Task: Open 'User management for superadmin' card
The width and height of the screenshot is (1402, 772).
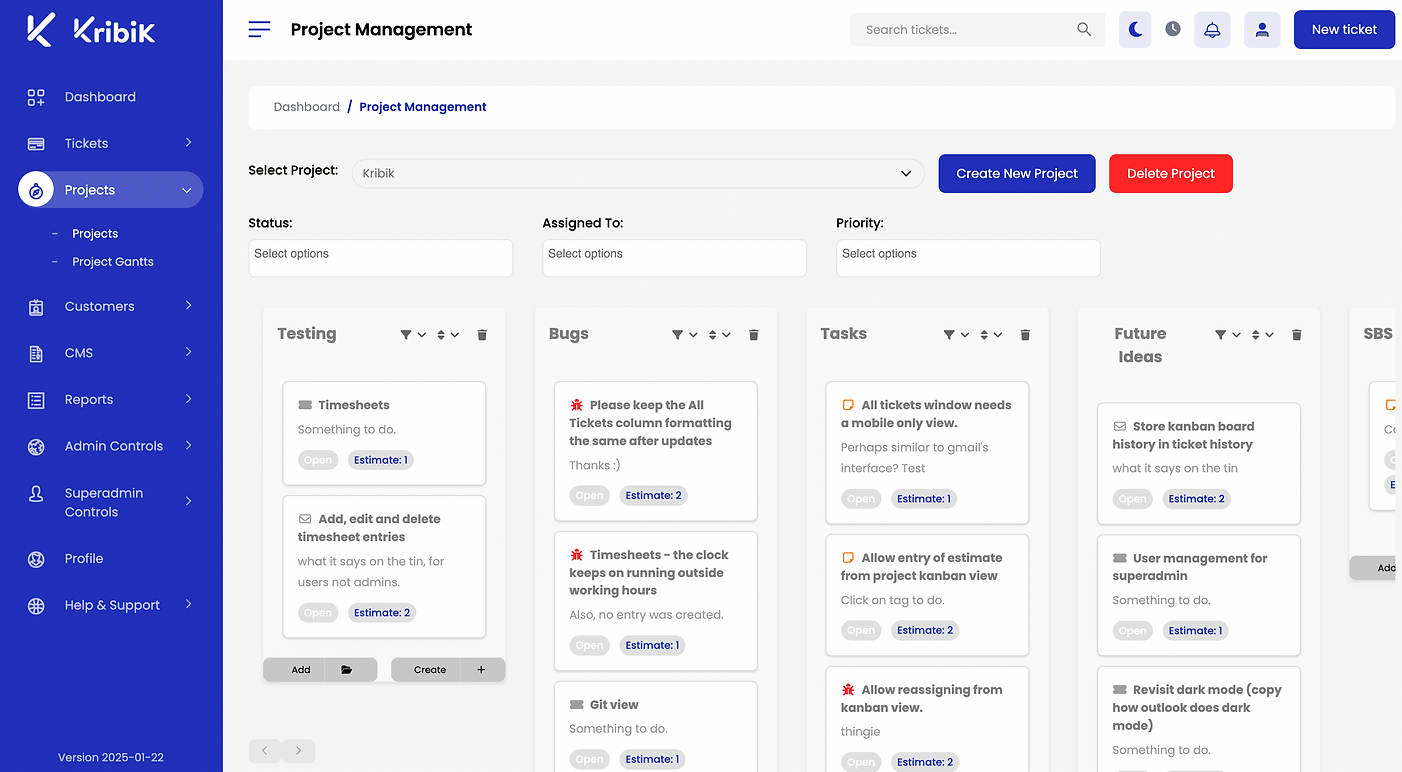Action: pos(1199,595)
